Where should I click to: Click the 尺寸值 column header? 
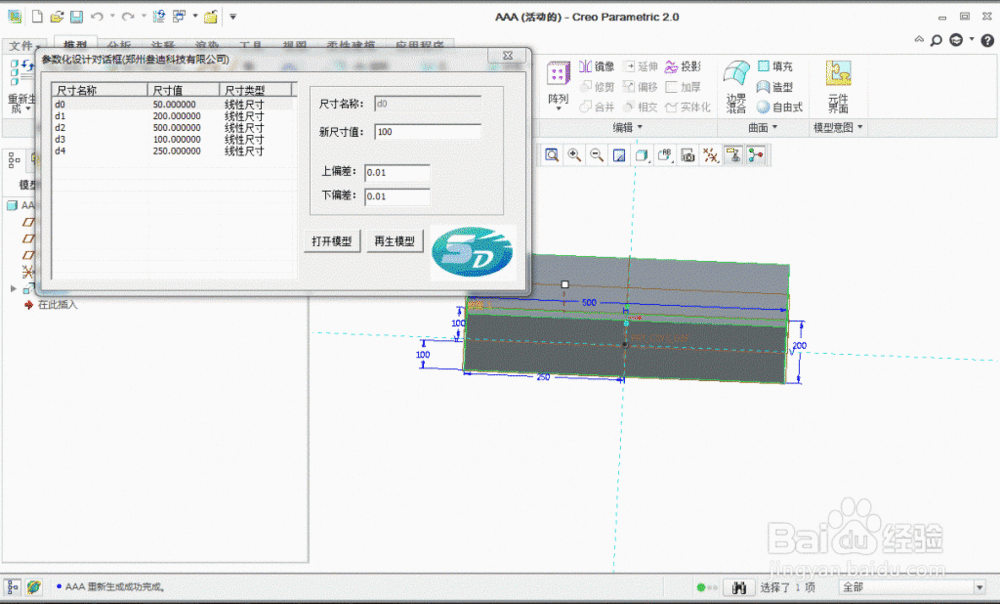(x=183, y=90)
